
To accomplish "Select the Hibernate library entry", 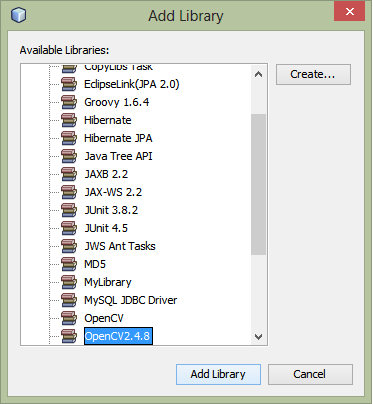I will click(x=108, y=120).
